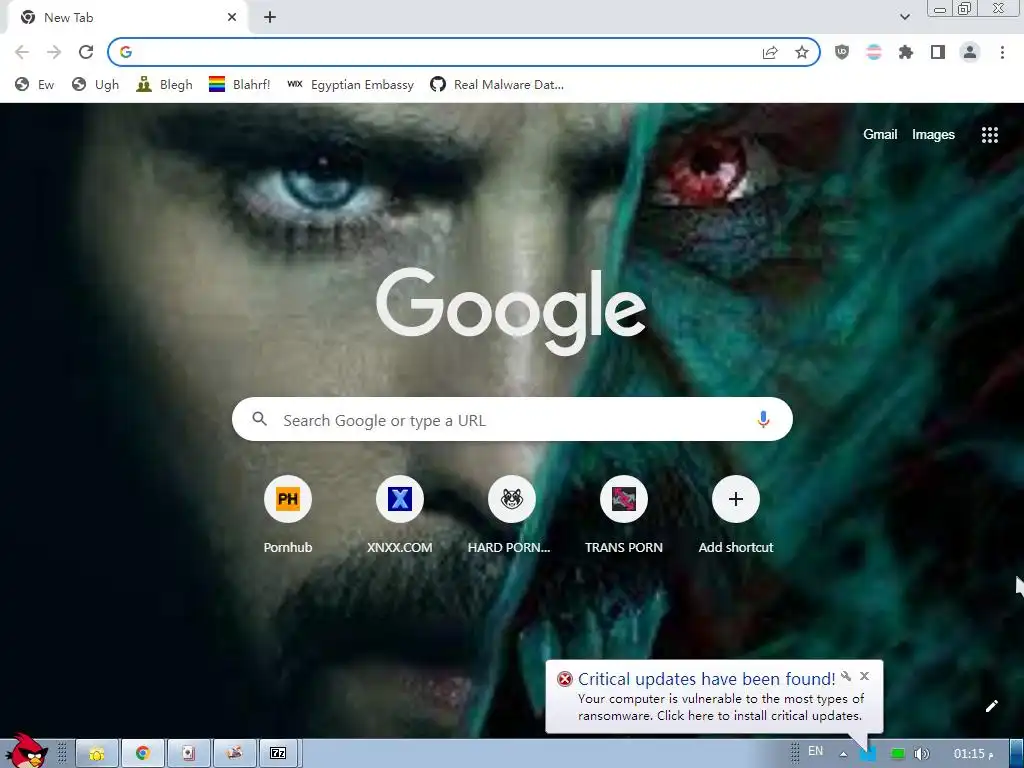Click the green battery tray icon
Image resolution: width=1024 pixels, height=768 pixels.
pyautogui.click(x=898, y=754)
